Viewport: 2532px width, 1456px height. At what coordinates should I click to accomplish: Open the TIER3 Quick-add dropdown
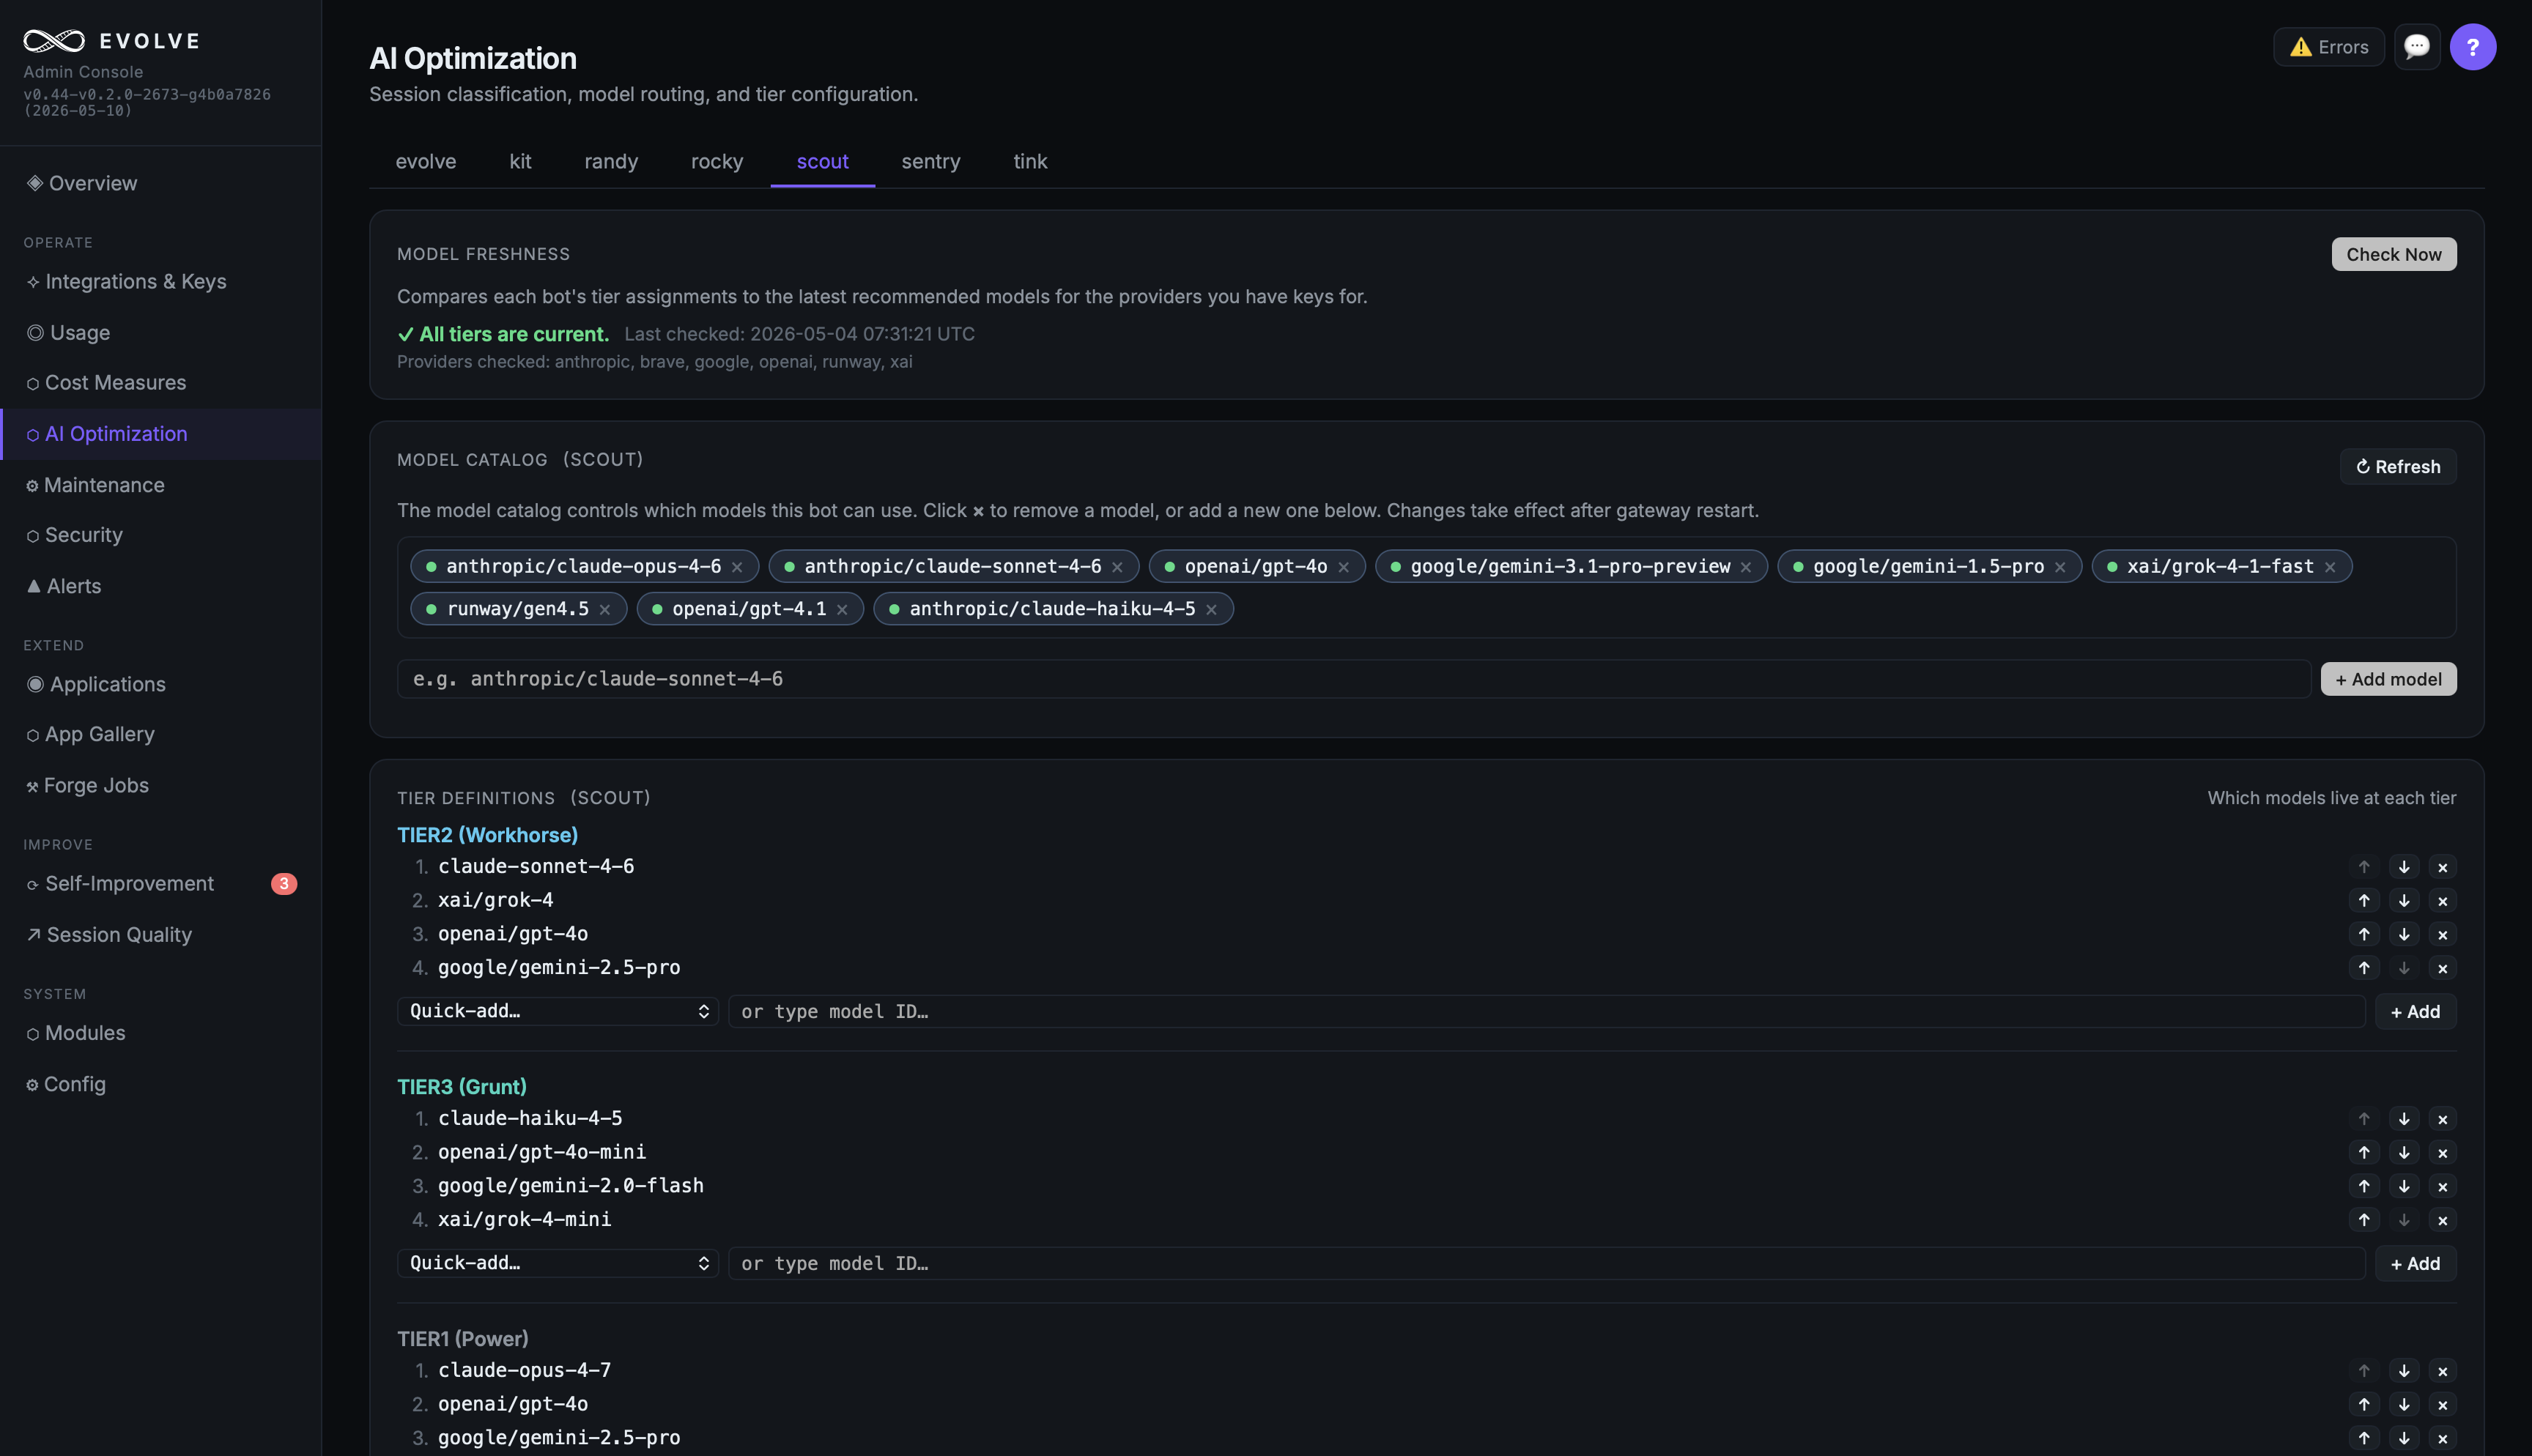point(558,1263)
